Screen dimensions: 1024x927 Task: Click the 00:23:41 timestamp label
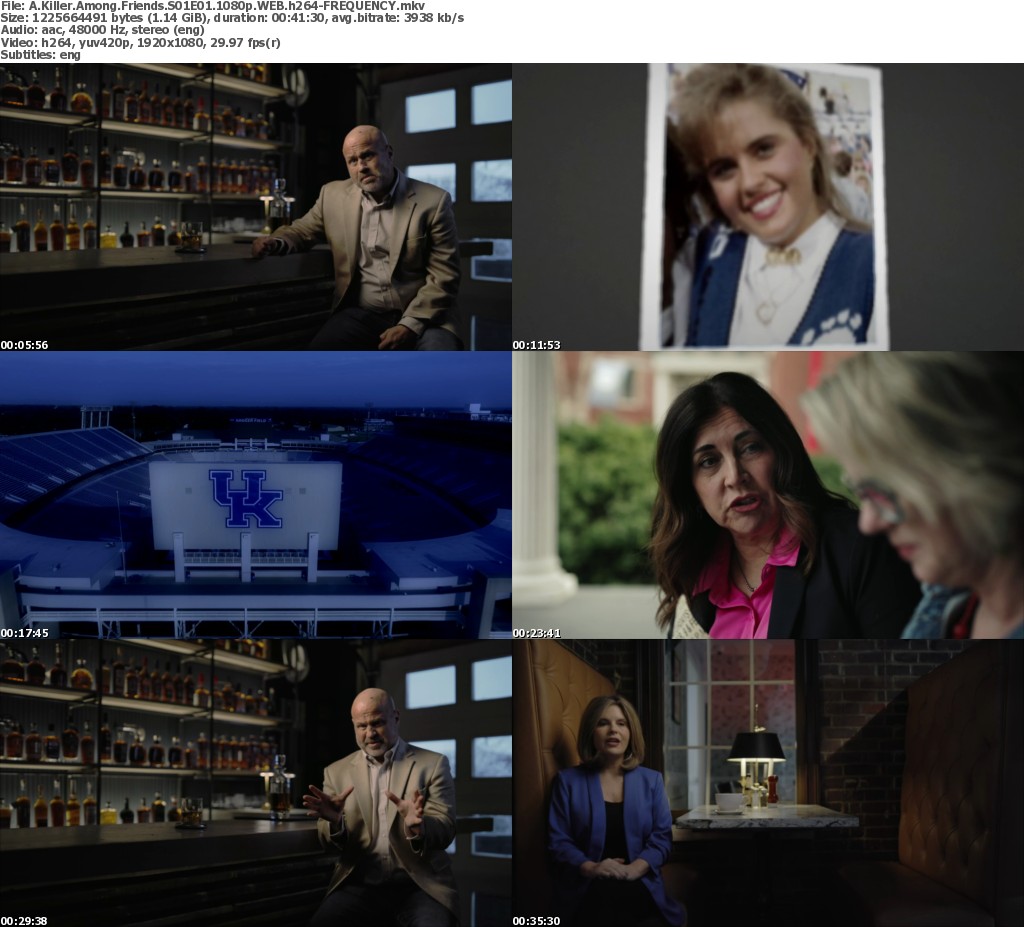click(536, 633)
